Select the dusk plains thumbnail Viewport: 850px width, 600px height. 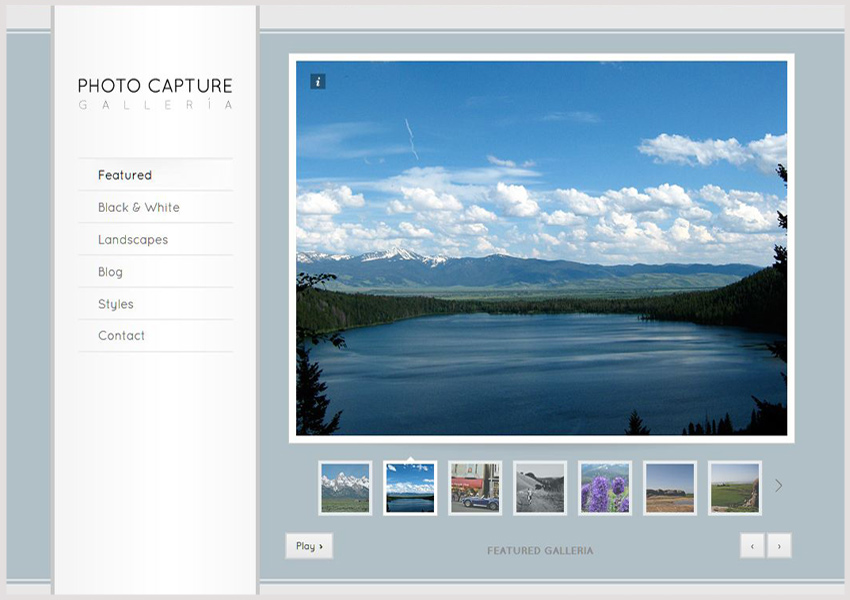(x=670, y=488)
